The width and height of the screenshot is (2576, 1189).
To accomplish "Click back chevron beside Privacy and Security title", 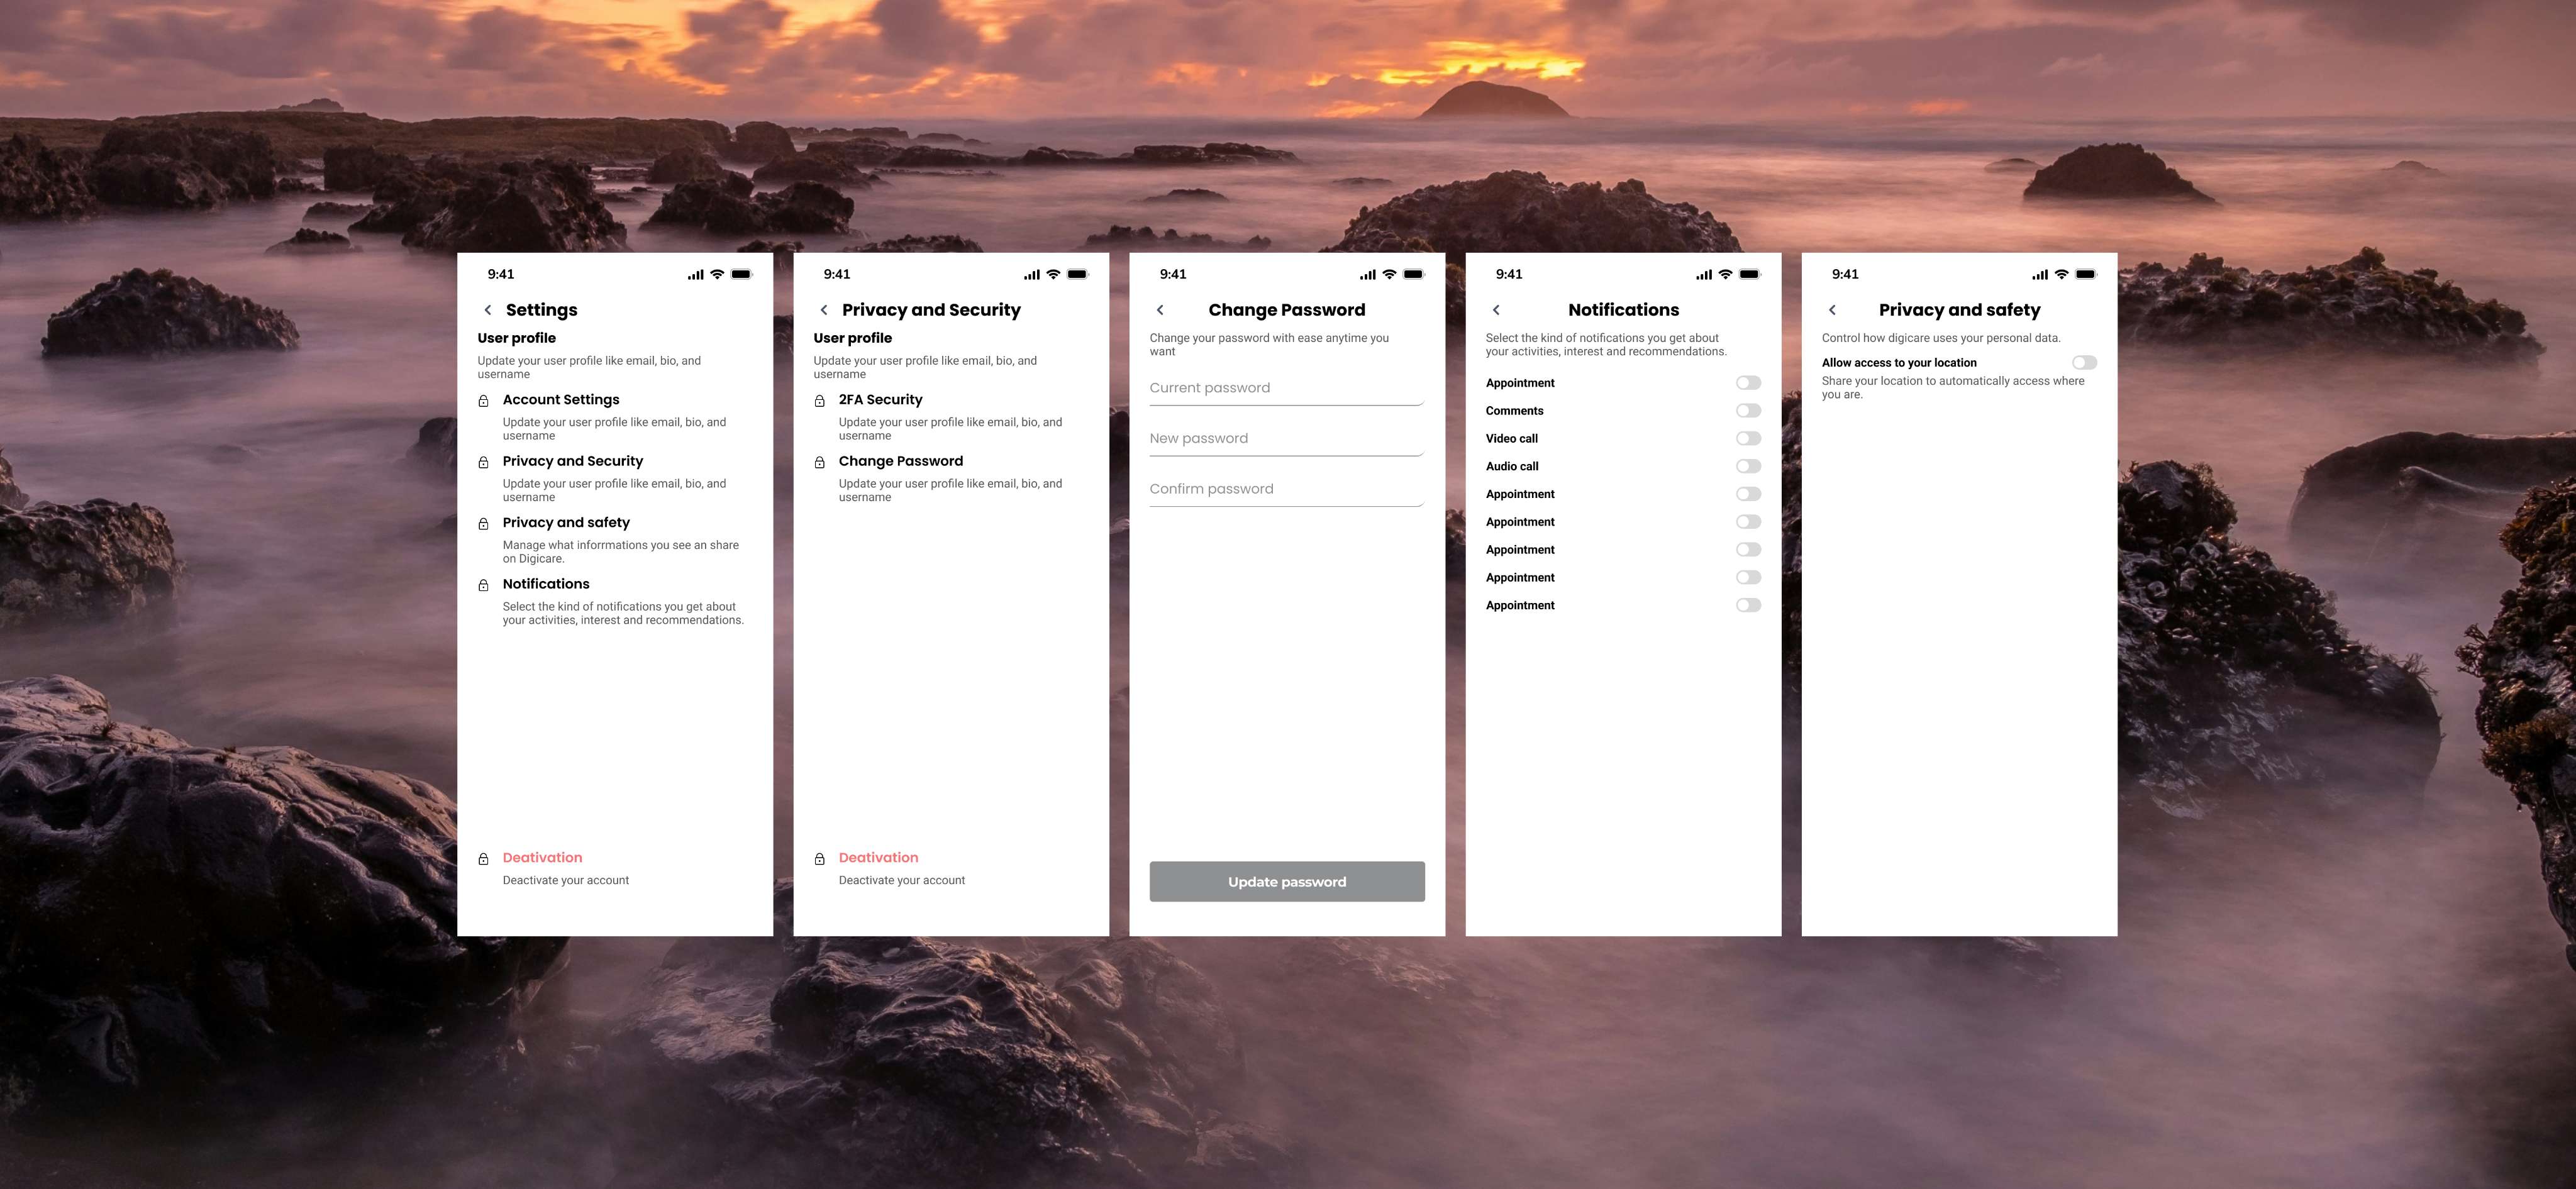I will (823, 310).
